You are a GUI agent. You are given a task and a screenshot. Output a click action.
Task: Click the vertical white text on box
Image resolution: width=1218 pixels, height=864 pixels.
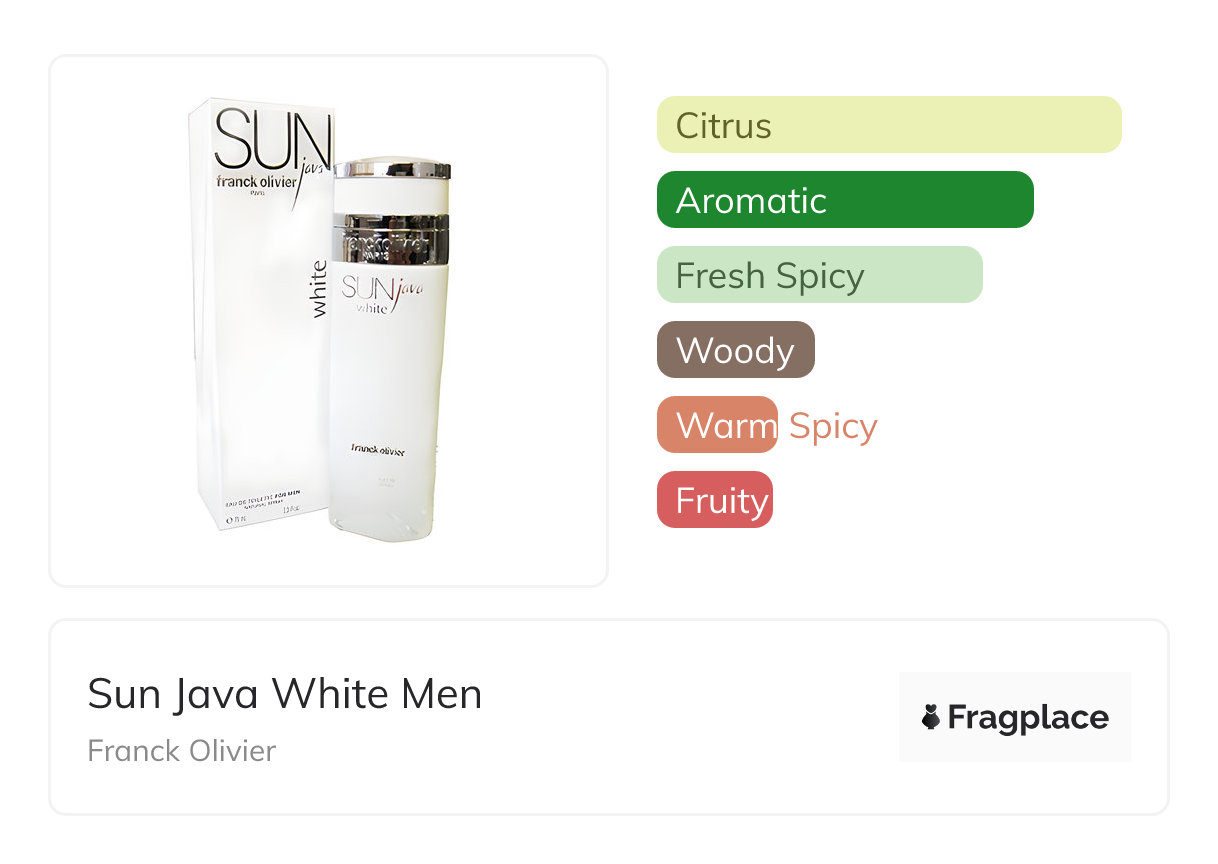coord(318,288)
